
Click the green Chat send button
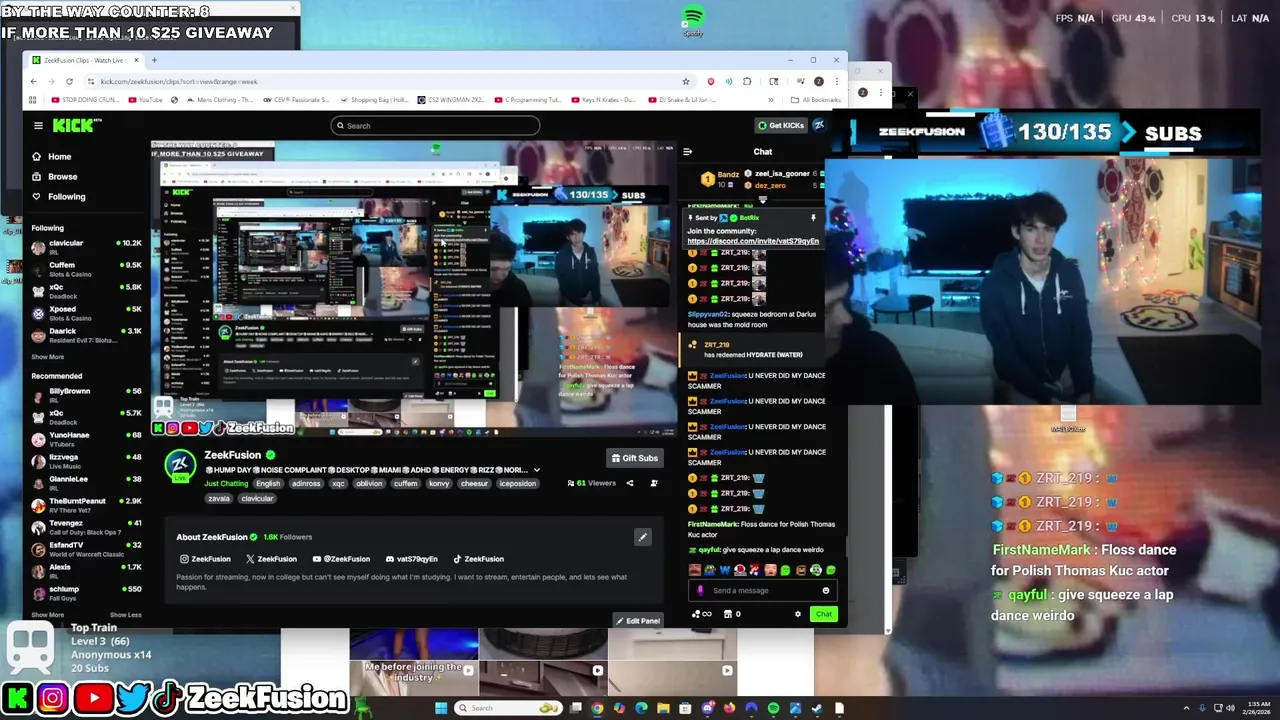(x=823, y=614)
